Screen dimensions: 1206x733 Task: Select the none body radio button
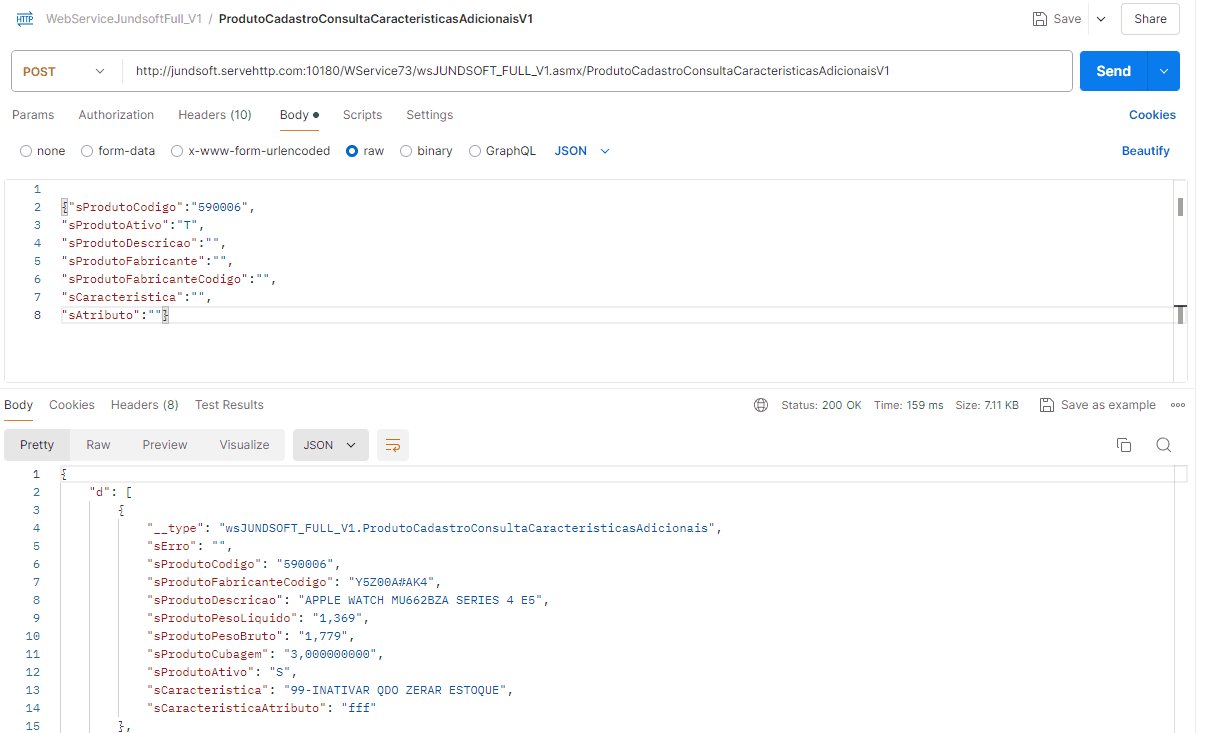click(26, 151)
